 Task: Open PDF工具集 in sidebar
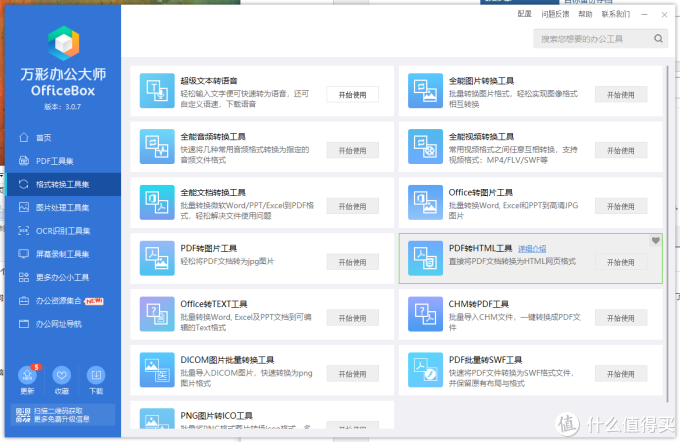tap(63, 161)
